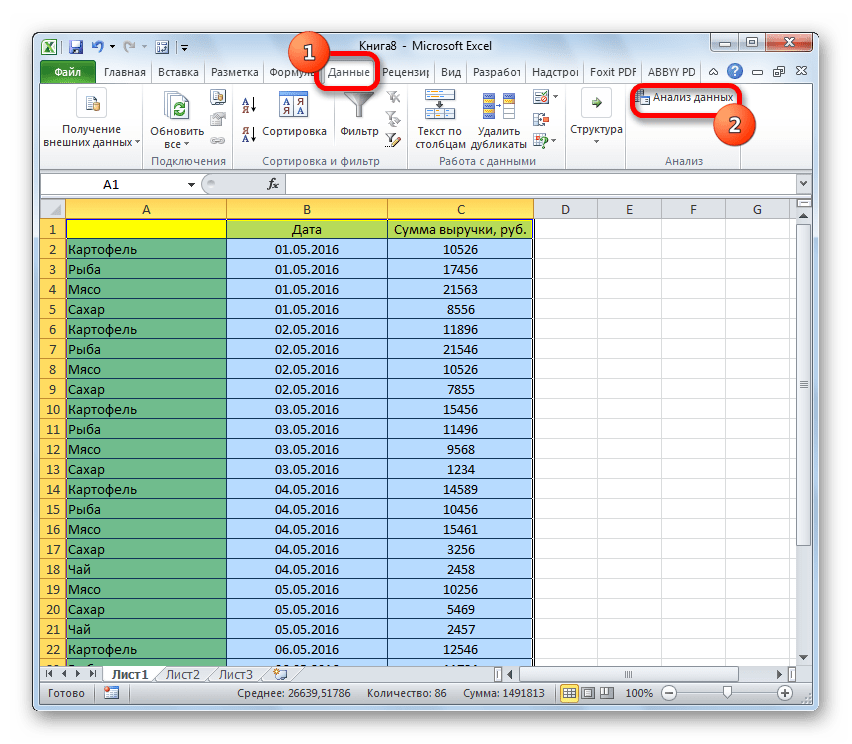The height and width of the screenshot is (744, 852).
Task: Sort ascending A to Z
Action: (249, 104)
